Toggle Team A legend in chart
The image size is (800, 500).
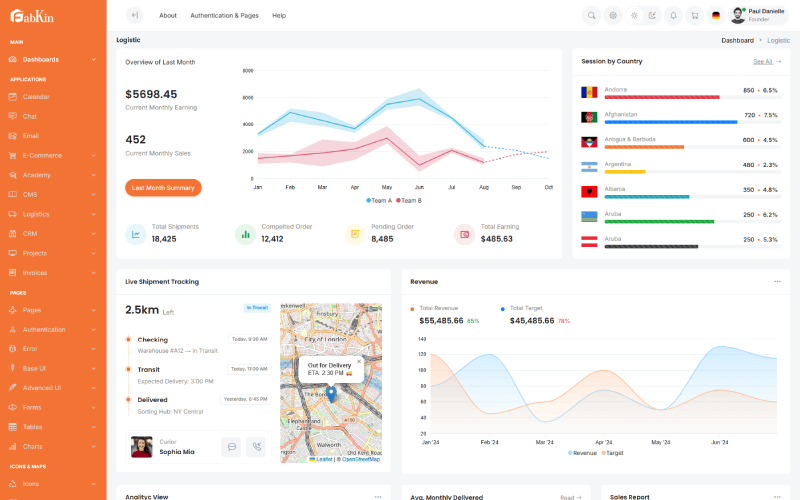point(379,201)
